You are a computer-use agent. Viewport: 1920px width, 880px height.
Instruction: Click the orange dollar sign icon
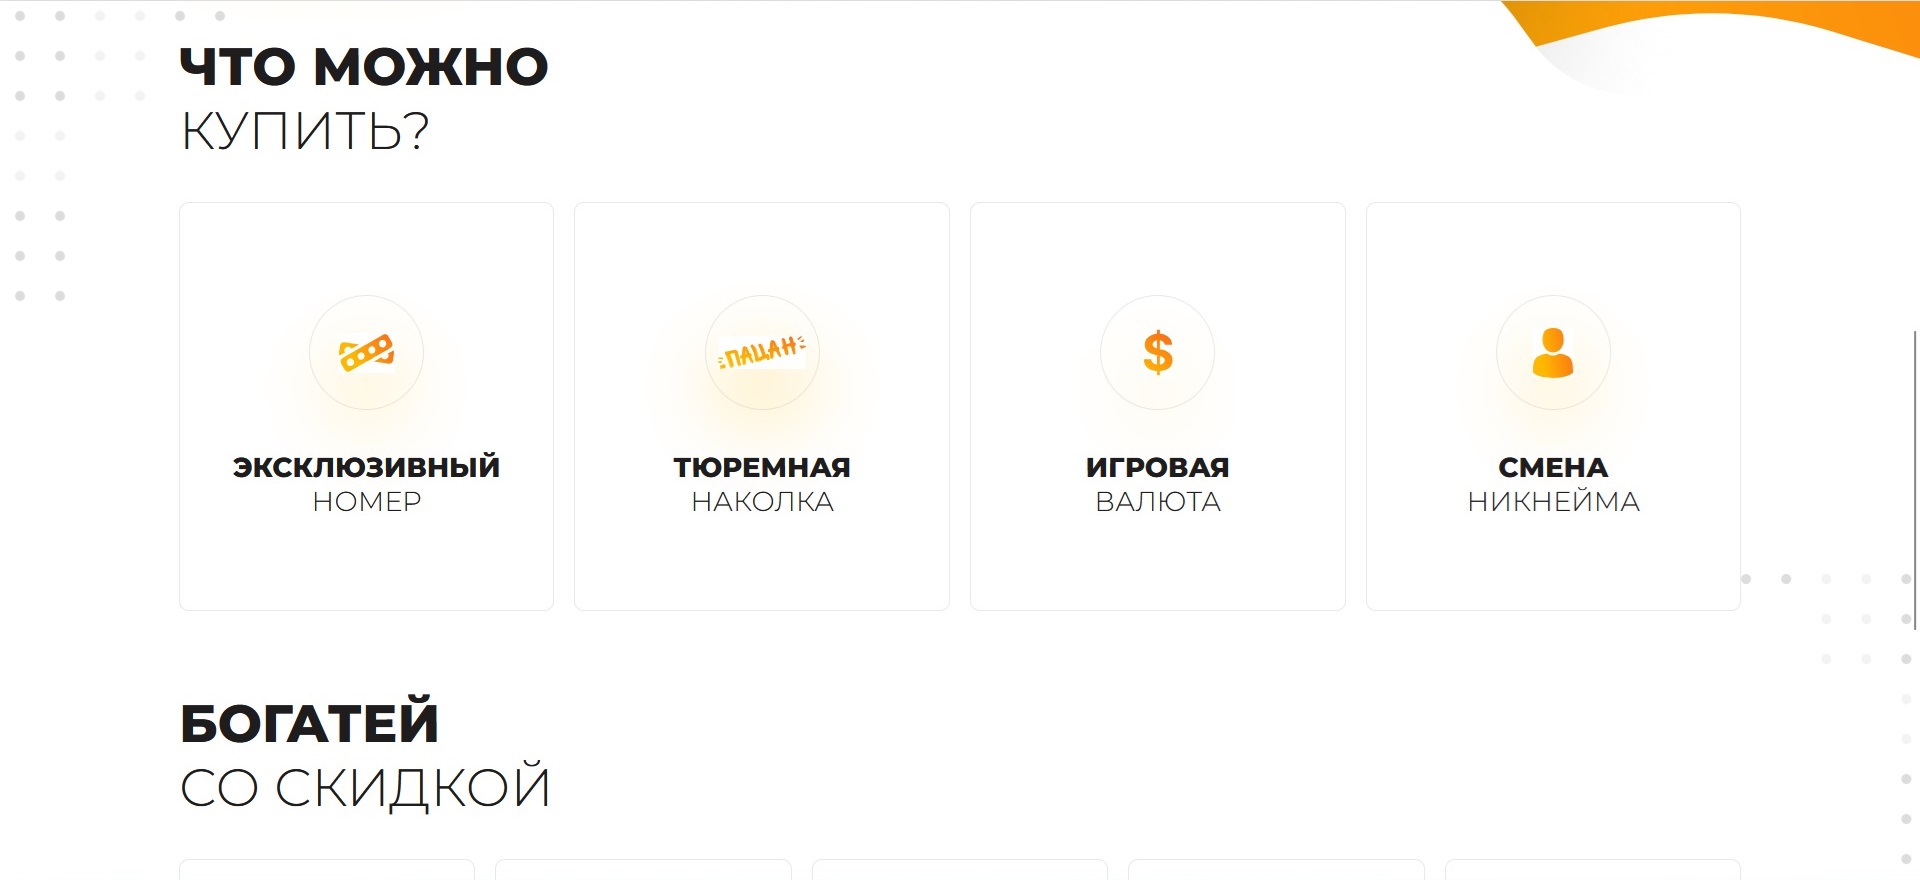coord(1158,352)
